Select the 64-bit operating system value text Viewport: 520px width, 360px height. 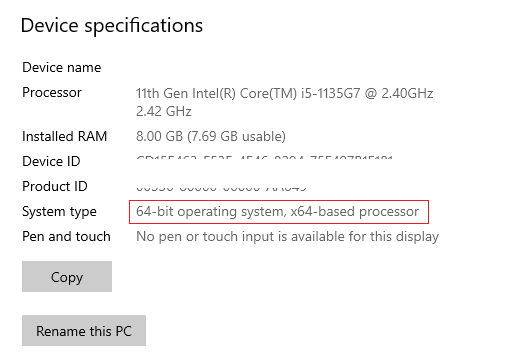click(x=277, y=212)
